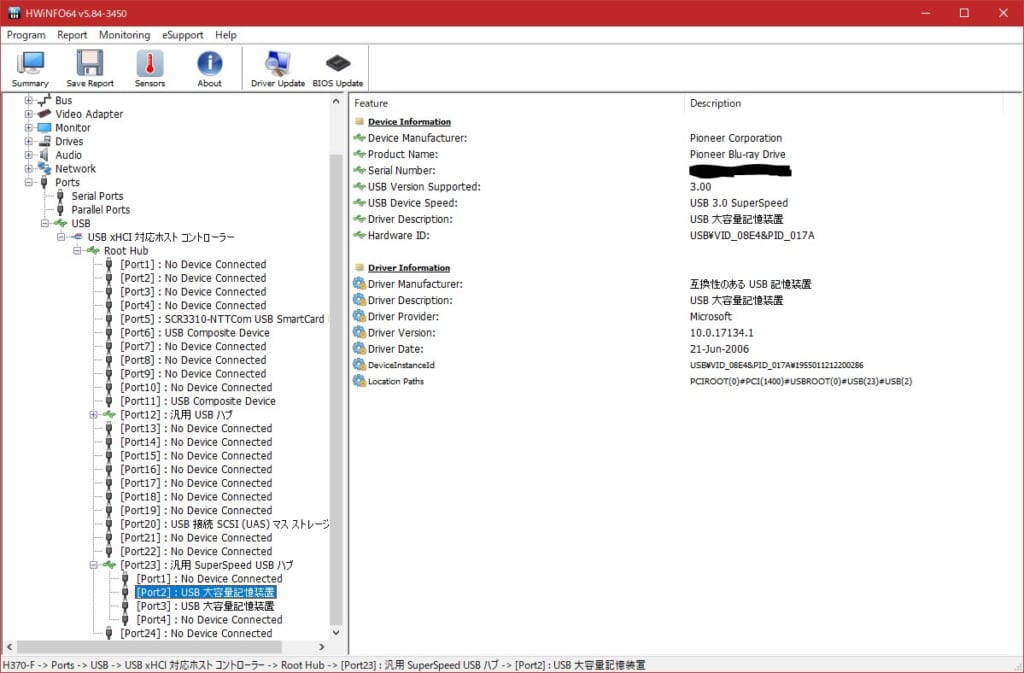Open the Program menu

coord(26,35)
